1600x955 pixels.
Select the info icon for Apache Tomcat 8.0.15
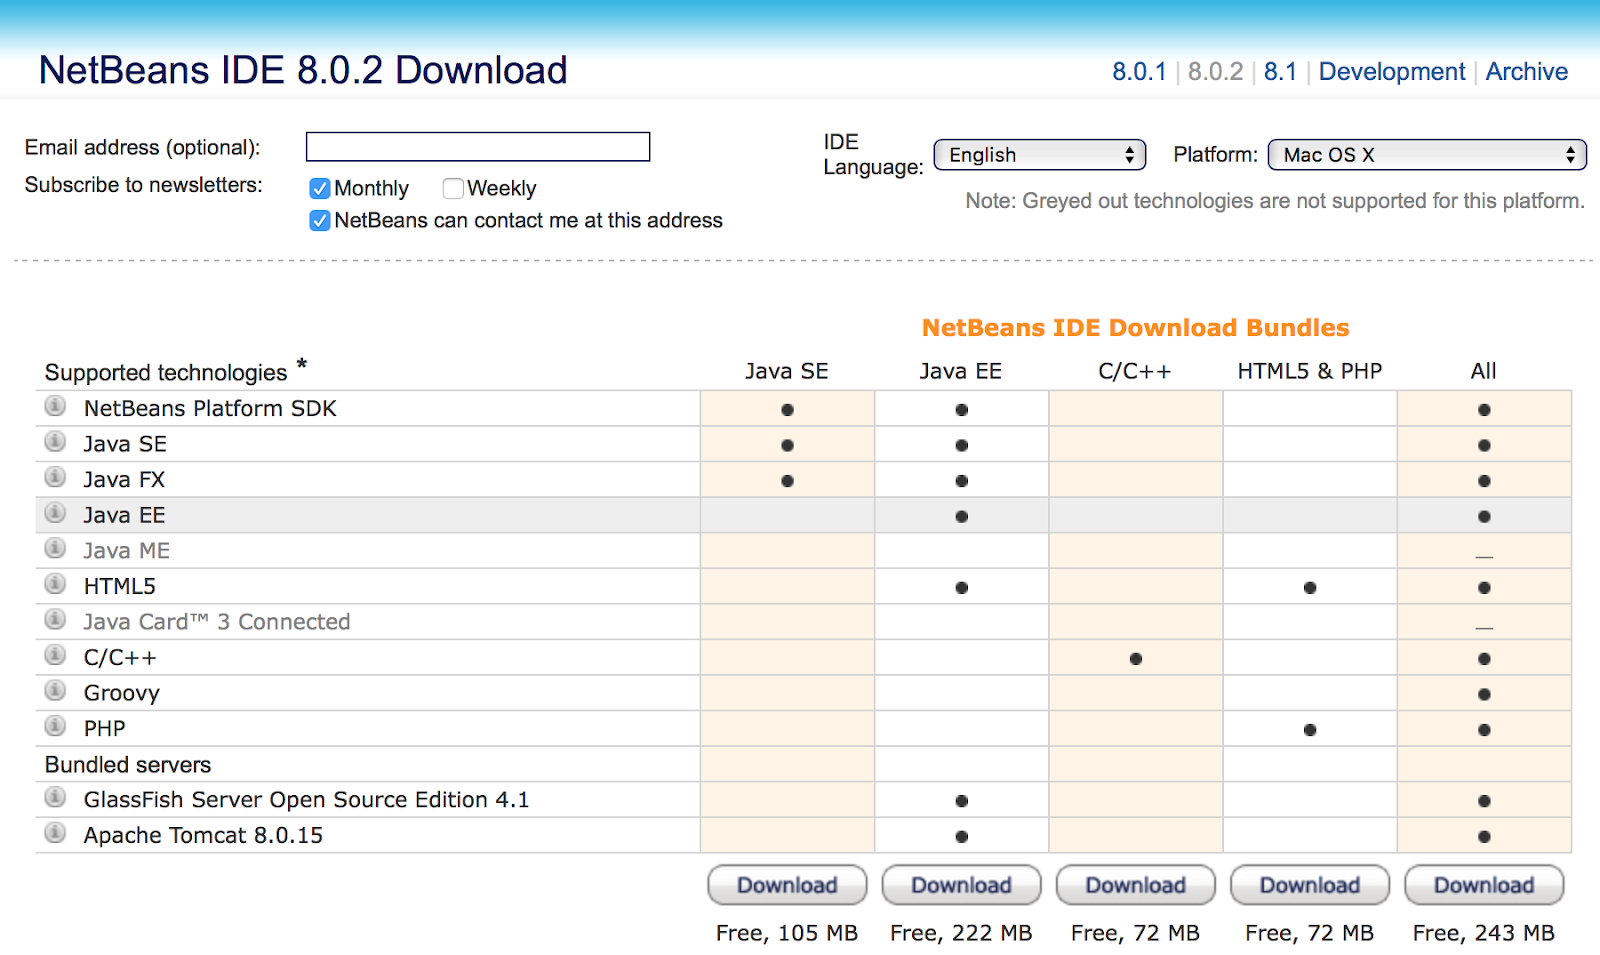click(53, 831)
